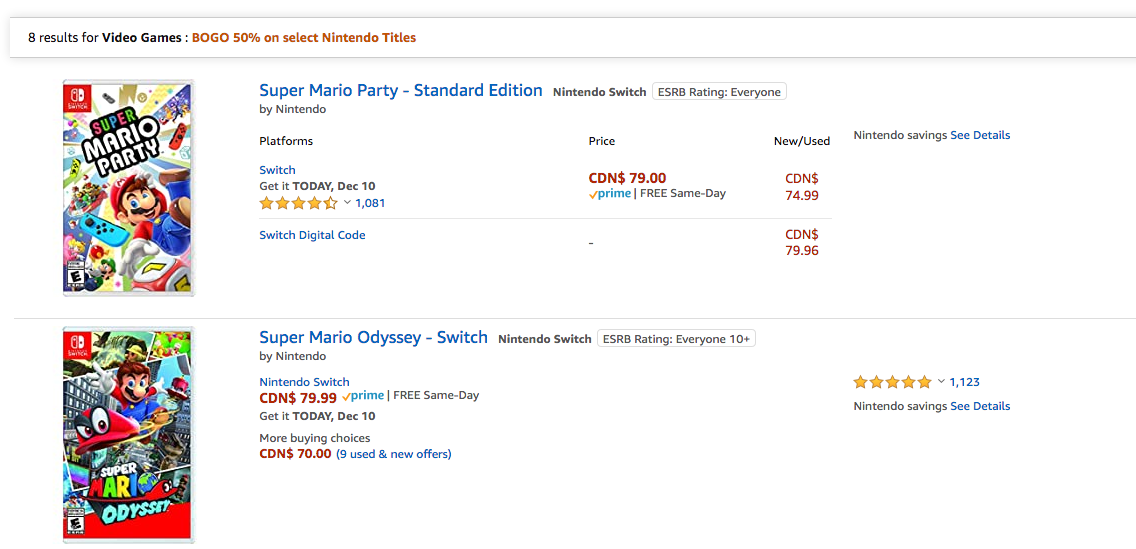
Task: Click the CDN$ 79.96 digital code price
Action: (x=802, y=243)
